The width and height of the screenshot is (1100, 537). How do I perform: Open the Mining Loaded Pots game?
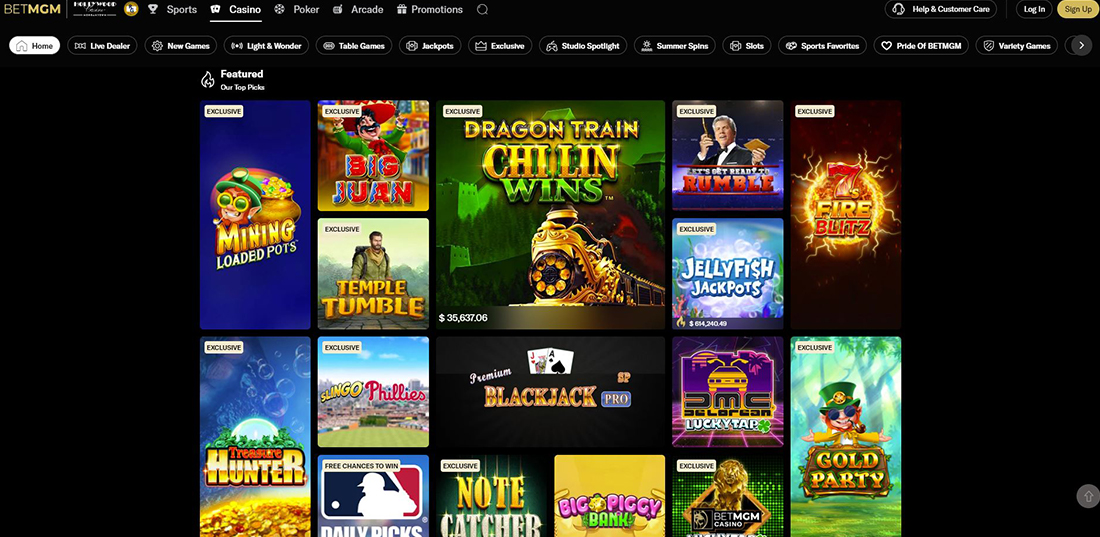click(255, 215)
